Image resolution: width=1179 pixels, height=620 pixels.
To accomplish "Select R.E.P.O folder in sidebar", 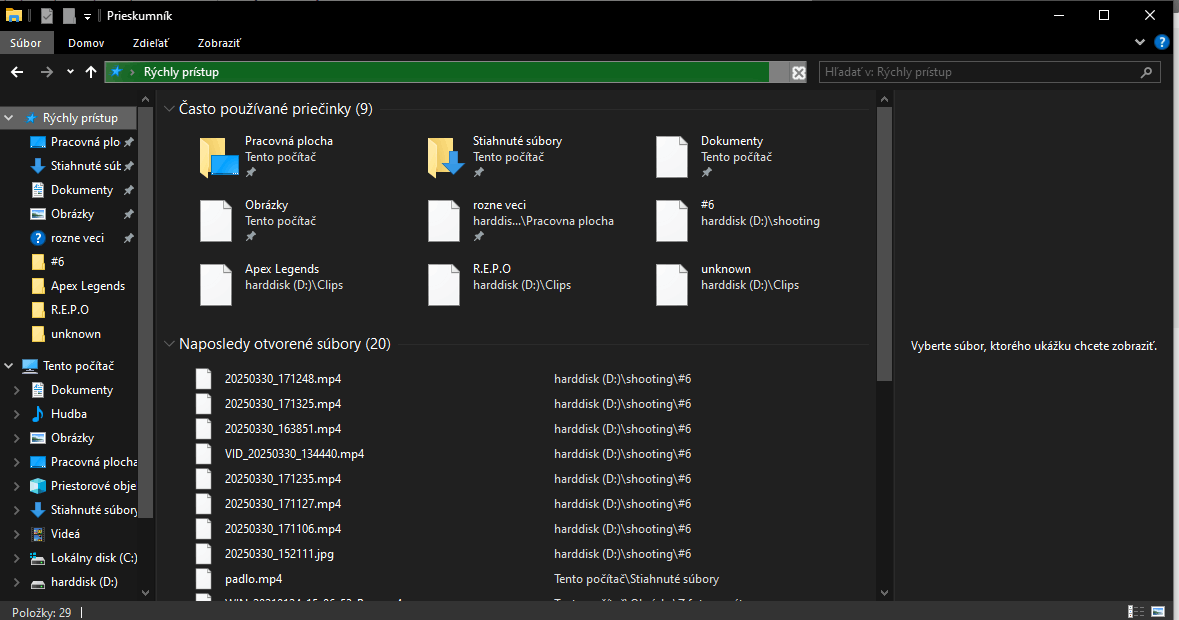I will click(70, 310).
